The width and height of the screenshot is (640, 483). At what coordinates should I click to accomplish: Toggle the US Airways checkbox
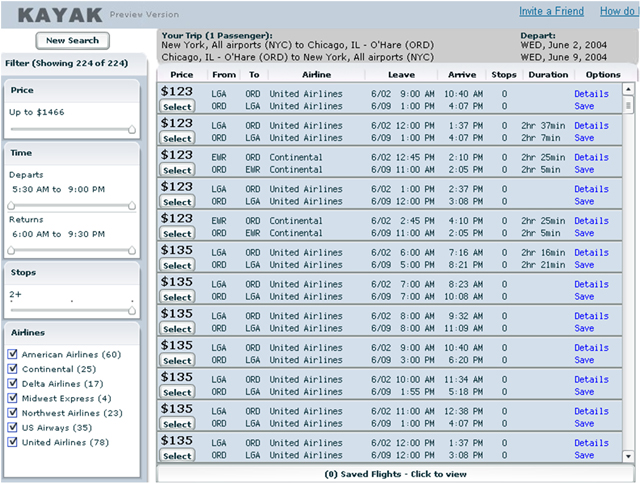13,427
